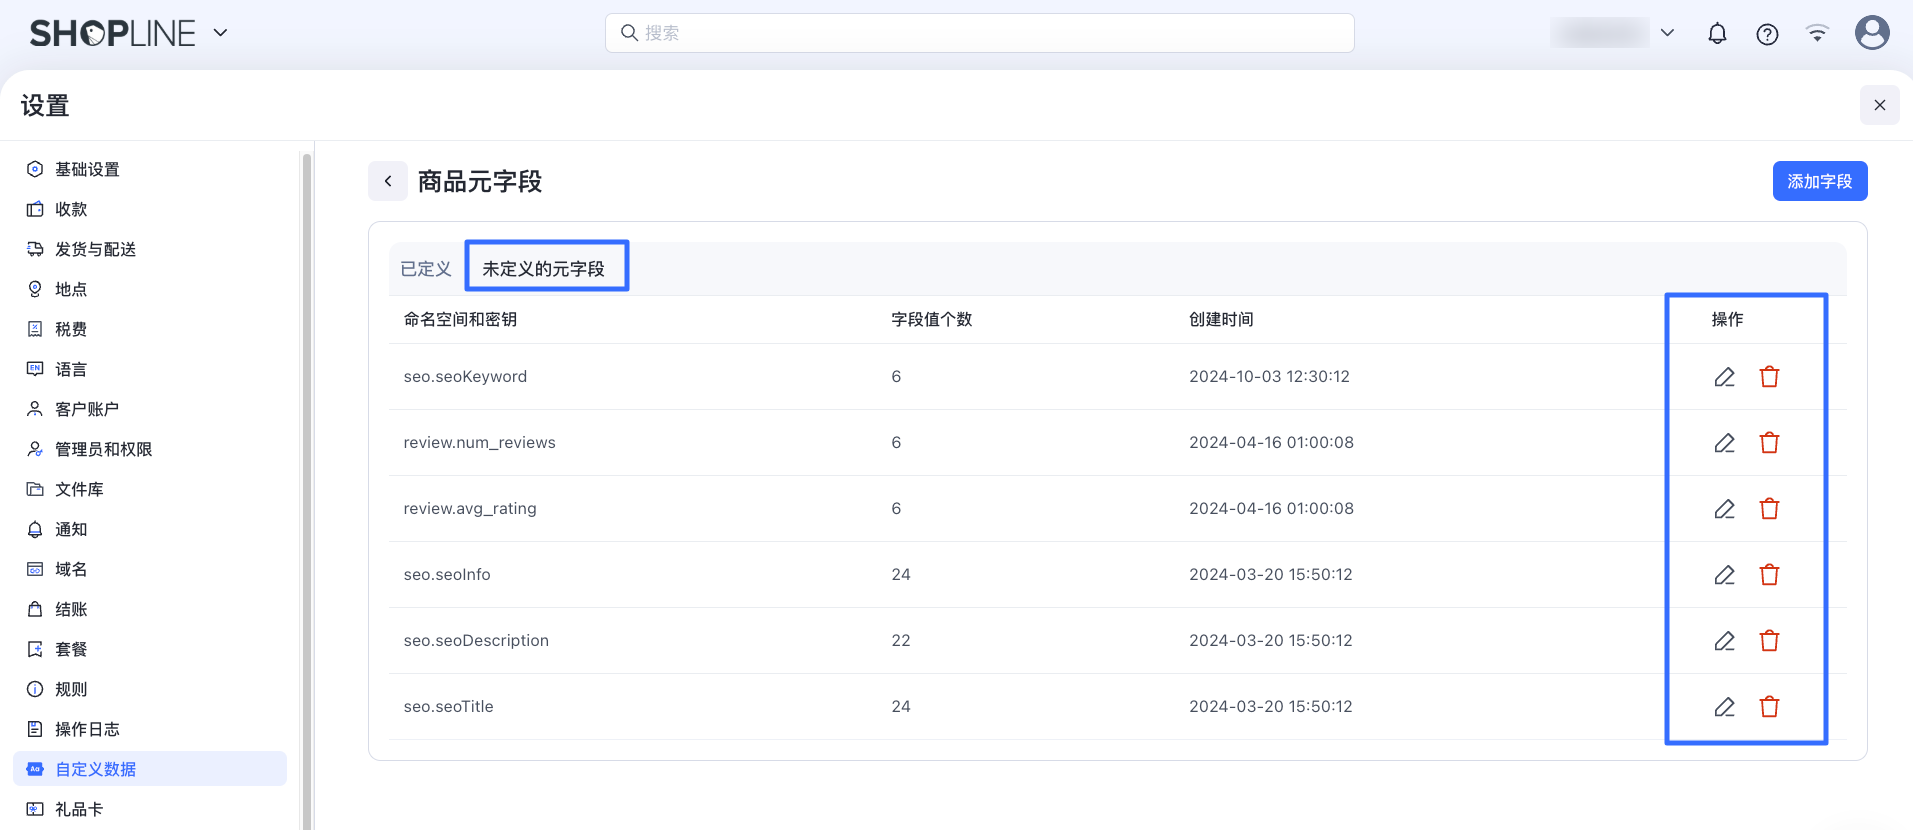Open the notifications bell
The height and width of the screenshot is (830, 1913).
pyautogui.click(x=1717, y=34)
